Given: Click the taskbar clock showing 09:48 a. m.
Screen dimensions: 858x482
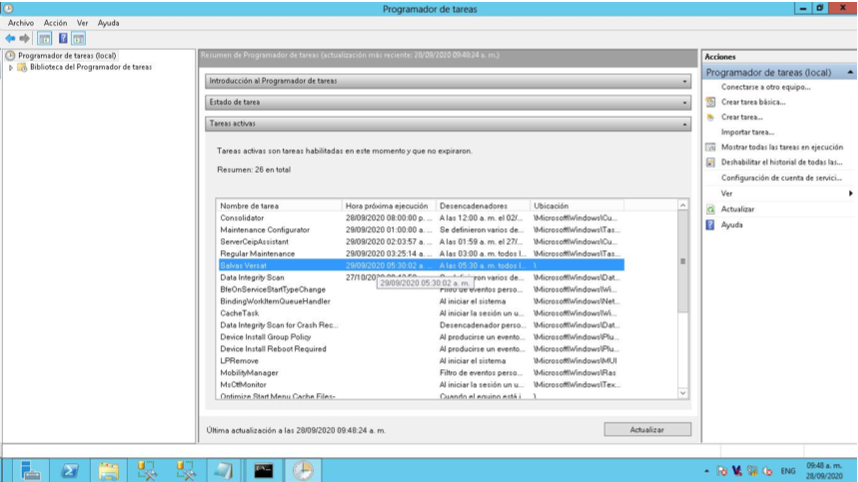Looking at the screenshot, I should click(x=824, y=471).
